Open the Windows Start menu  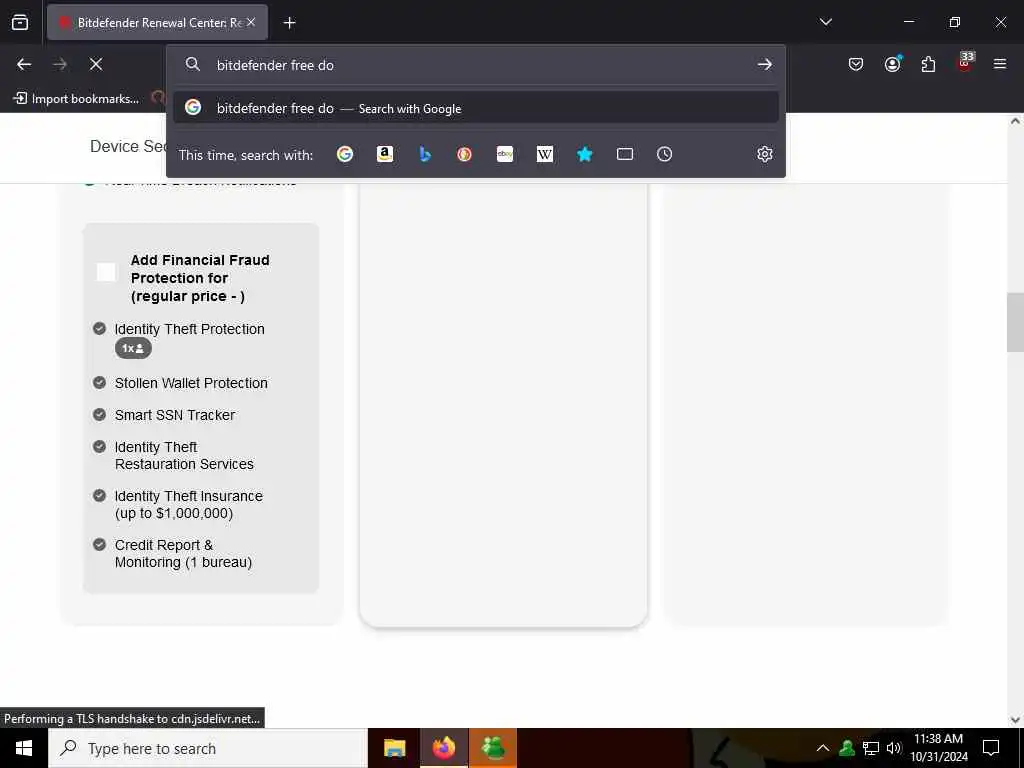click(24, 748)
